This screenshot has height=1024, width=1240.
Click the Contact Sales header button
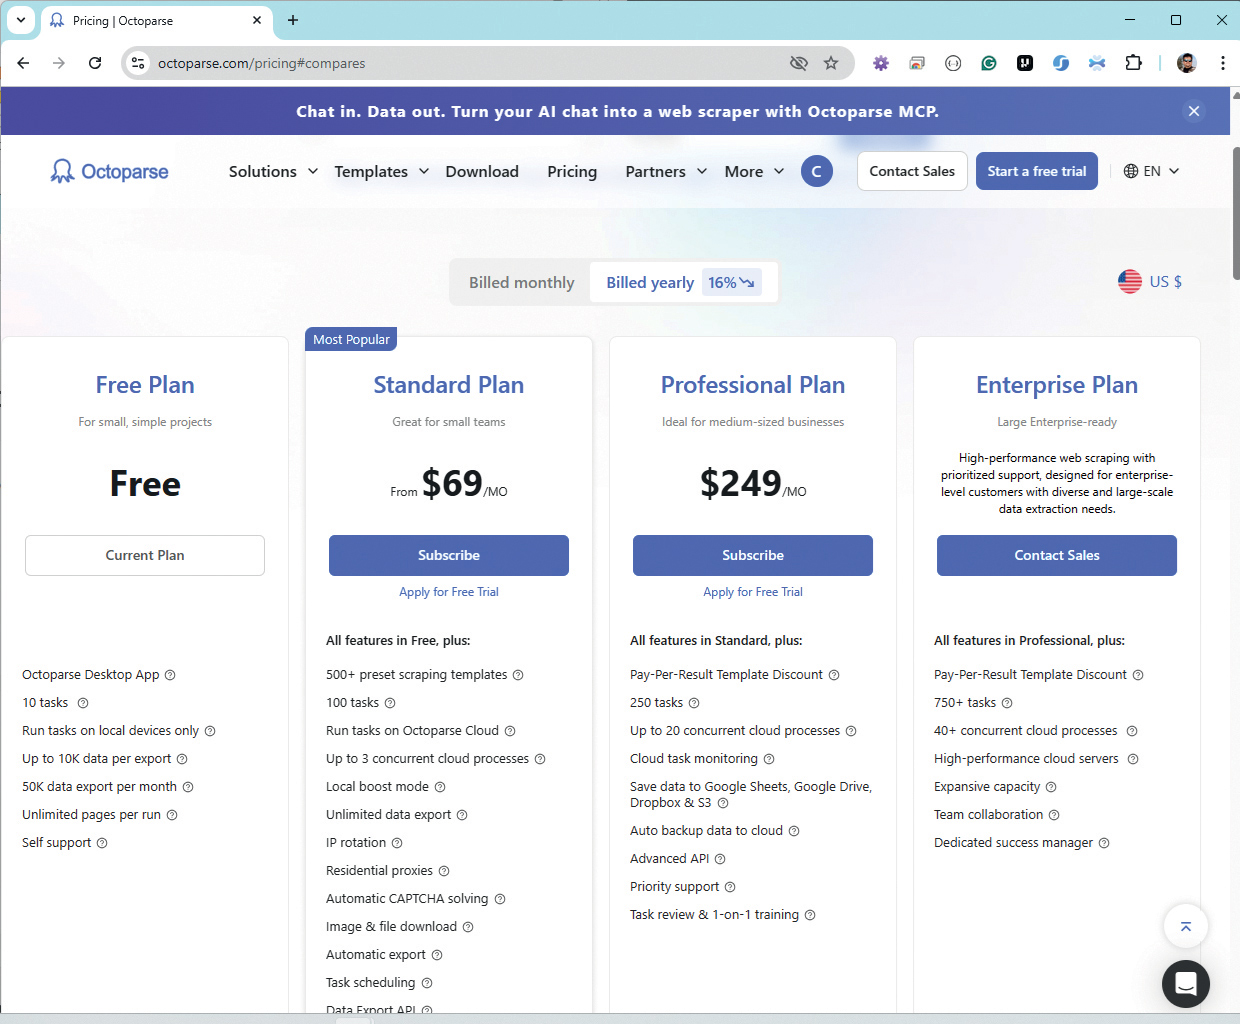coord(912,171)
